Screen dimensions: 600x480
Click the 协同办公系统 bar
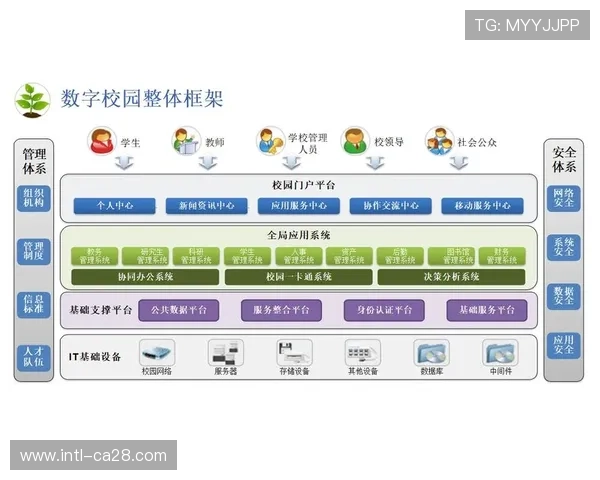pos(145,277)
